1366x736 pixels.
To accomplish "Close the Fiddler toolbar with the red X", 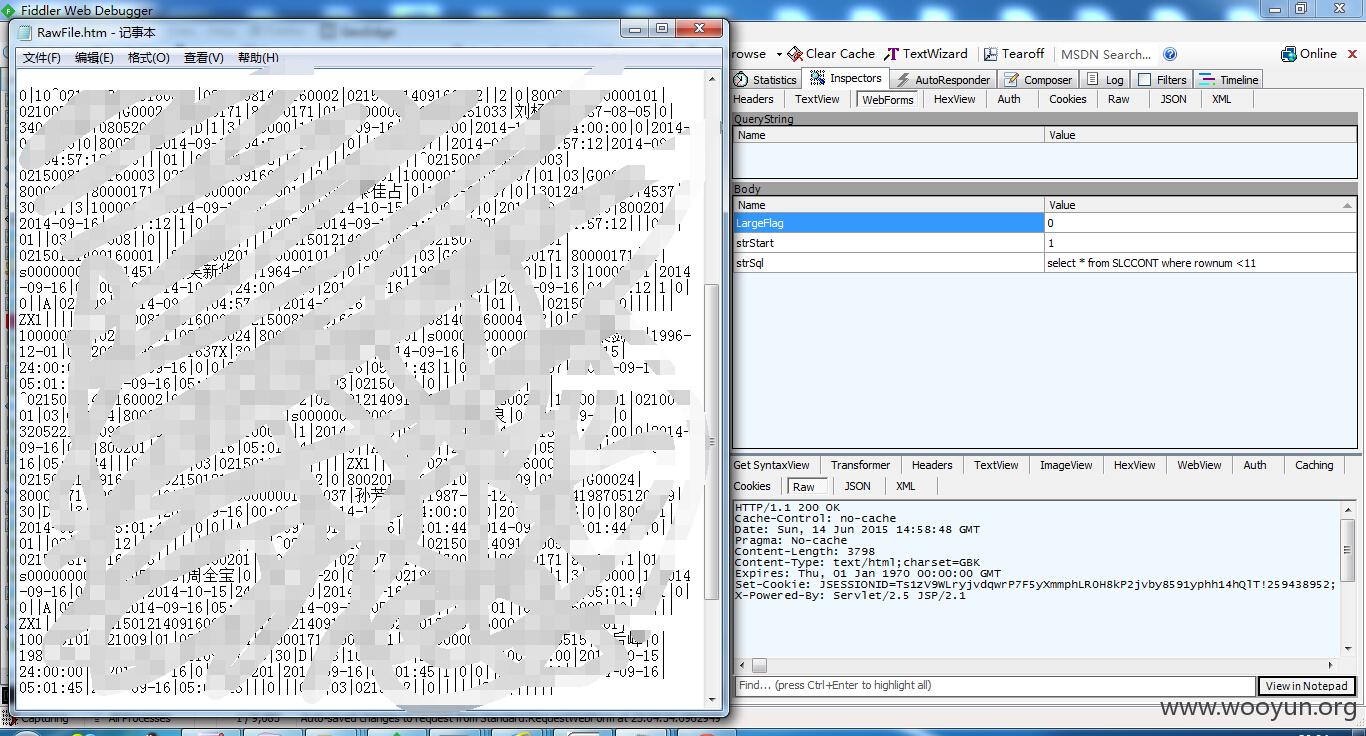I will pos(1352,54).
